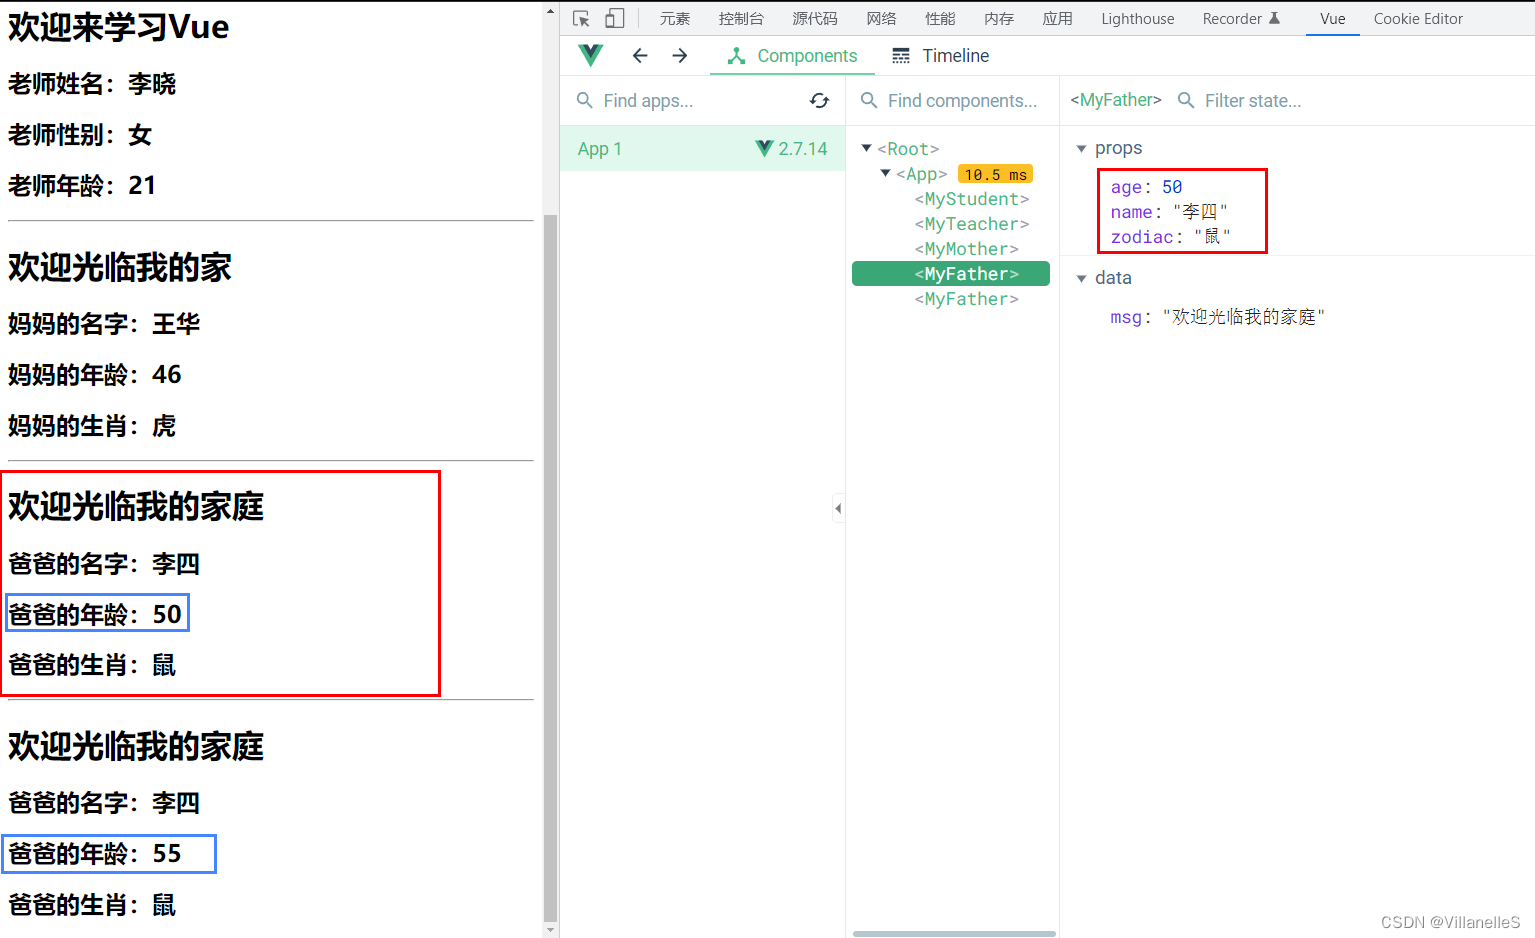Image resolution: width=1535 pixels, height=938 pixels.
Task: Click the Vue logo icon
Action: click(x=591, y=55)
